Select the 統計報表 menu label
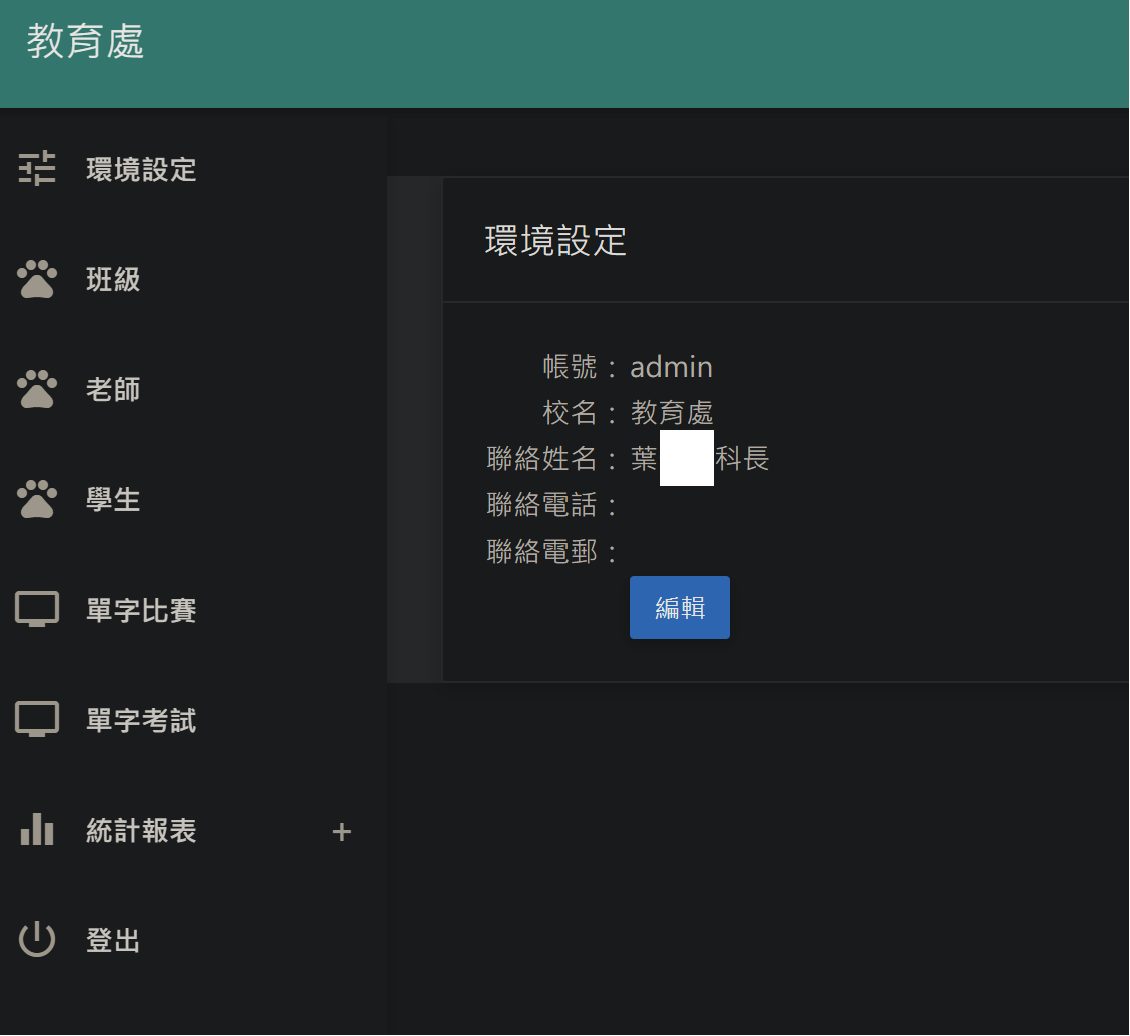The width and height of the screenshot is (1130, 1036). tap(141, 831)
